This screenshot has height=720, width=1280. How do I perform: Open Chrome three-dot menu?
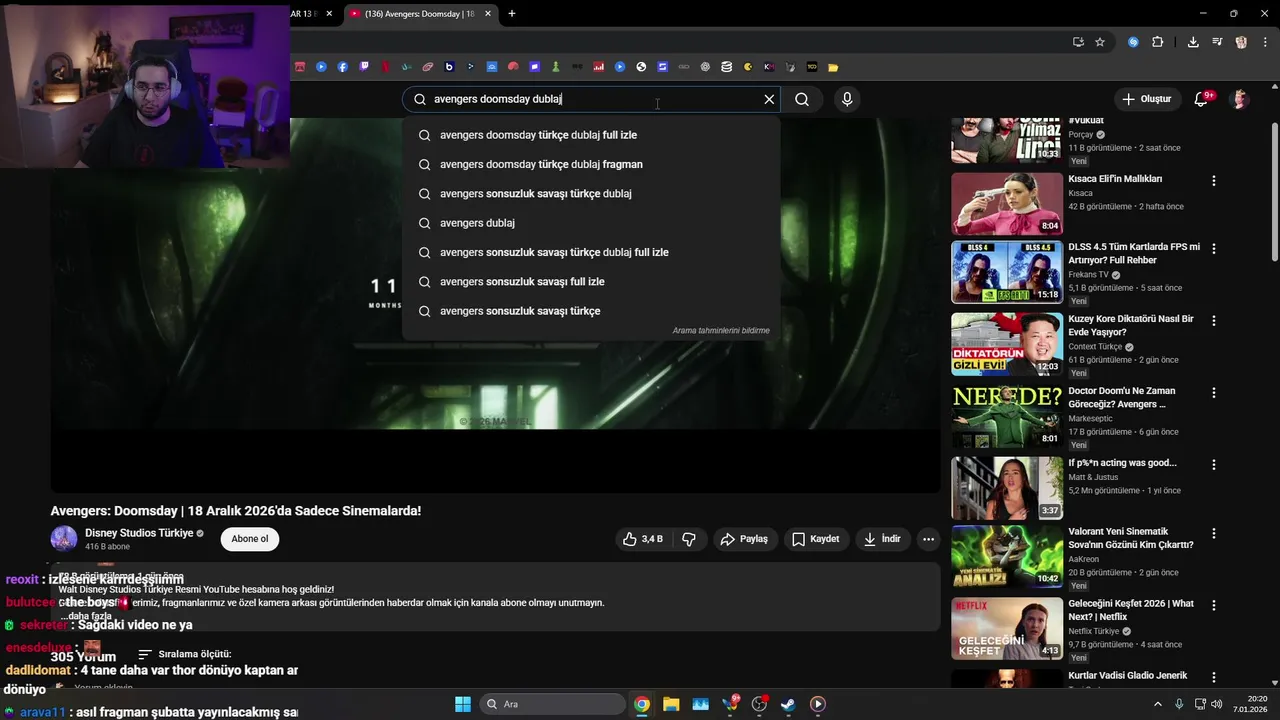(x=1265, y=42)
